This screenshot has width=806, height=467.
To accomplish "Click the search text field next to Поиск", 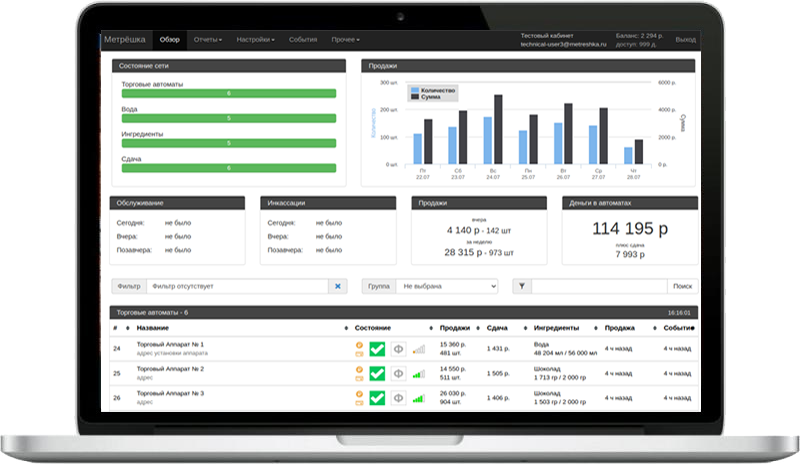I will (x=598, y=286).
